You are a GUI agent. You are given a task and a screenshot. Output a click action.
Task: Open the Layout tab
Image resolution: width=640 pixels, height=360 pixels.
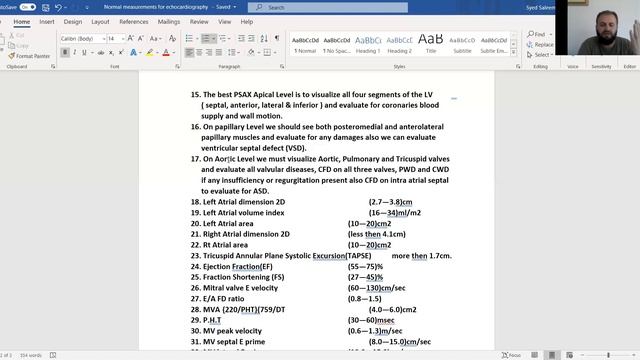(100, 22)
